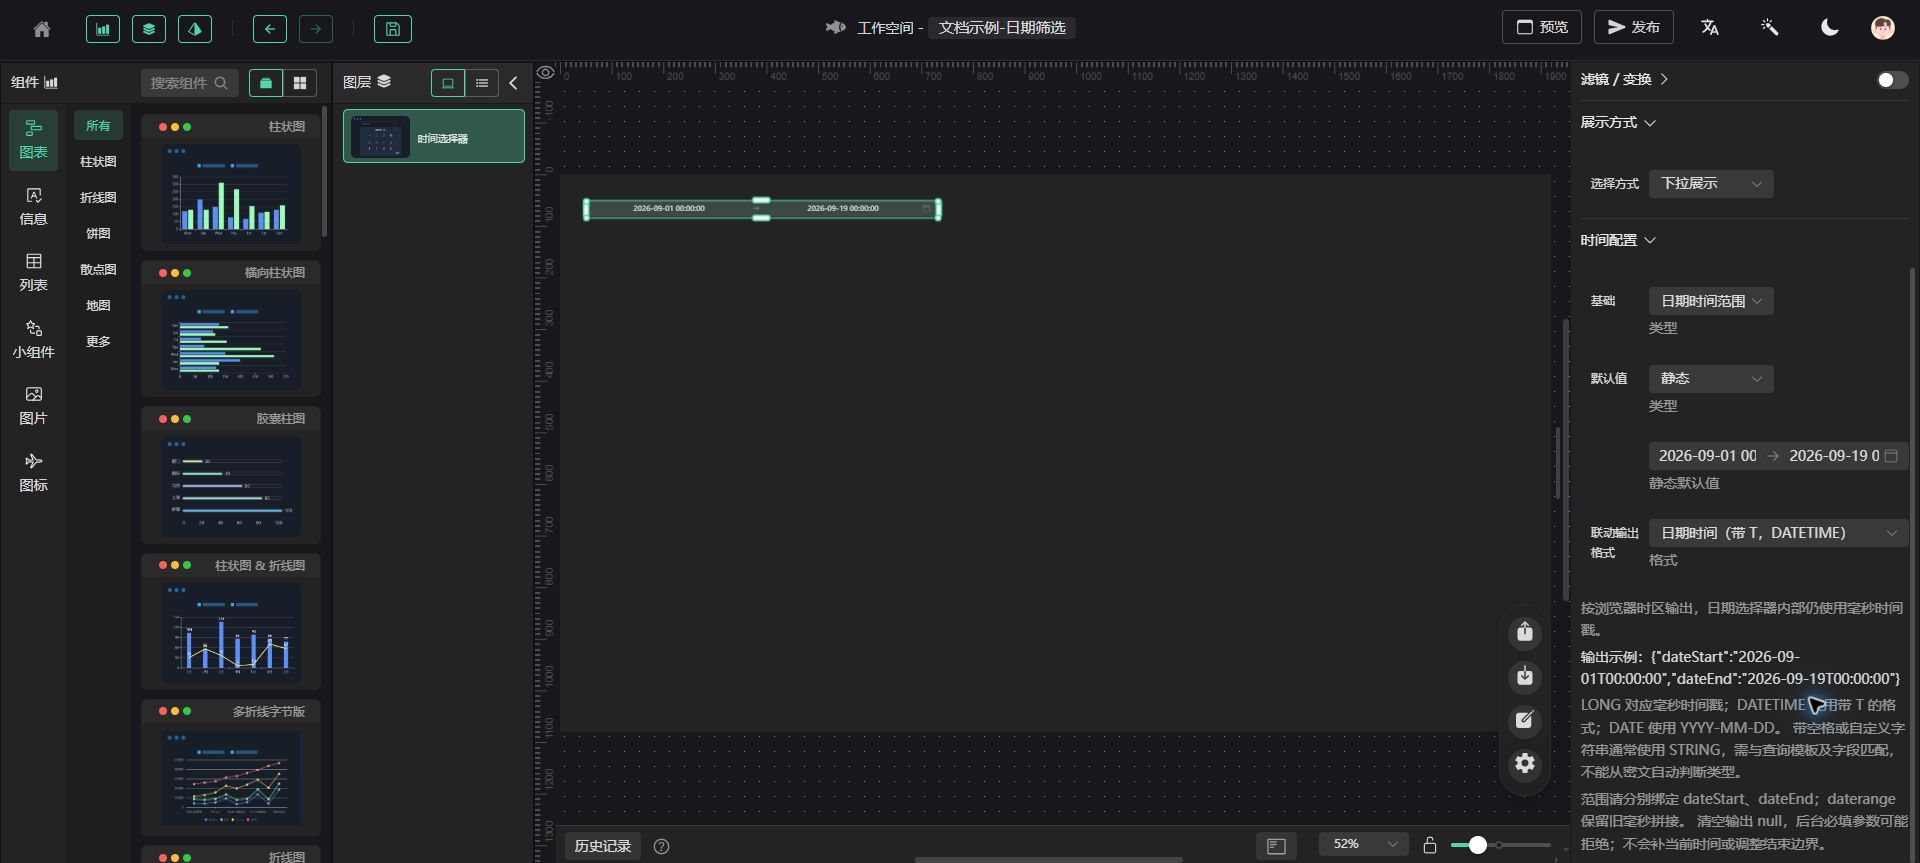
Task: Switch component list to grid view
Action: pyautogui.click(x=300, y=83)
